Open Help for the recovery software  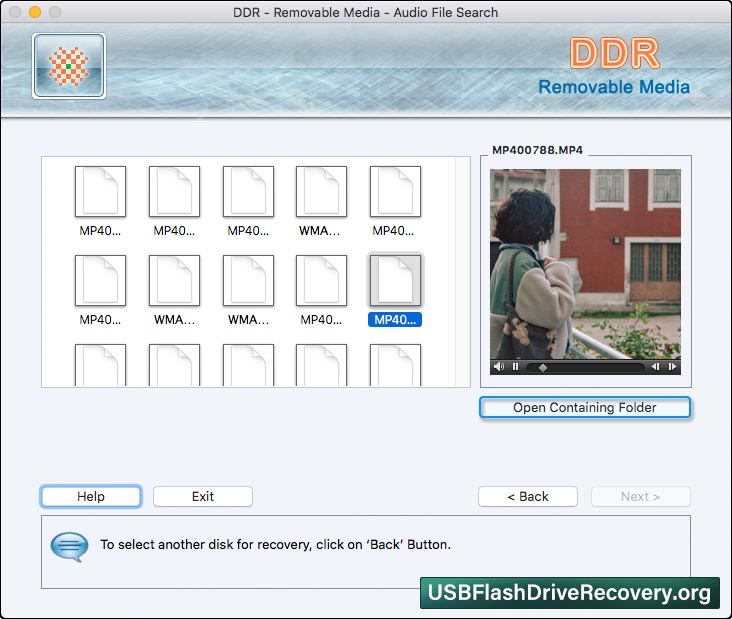91,496
